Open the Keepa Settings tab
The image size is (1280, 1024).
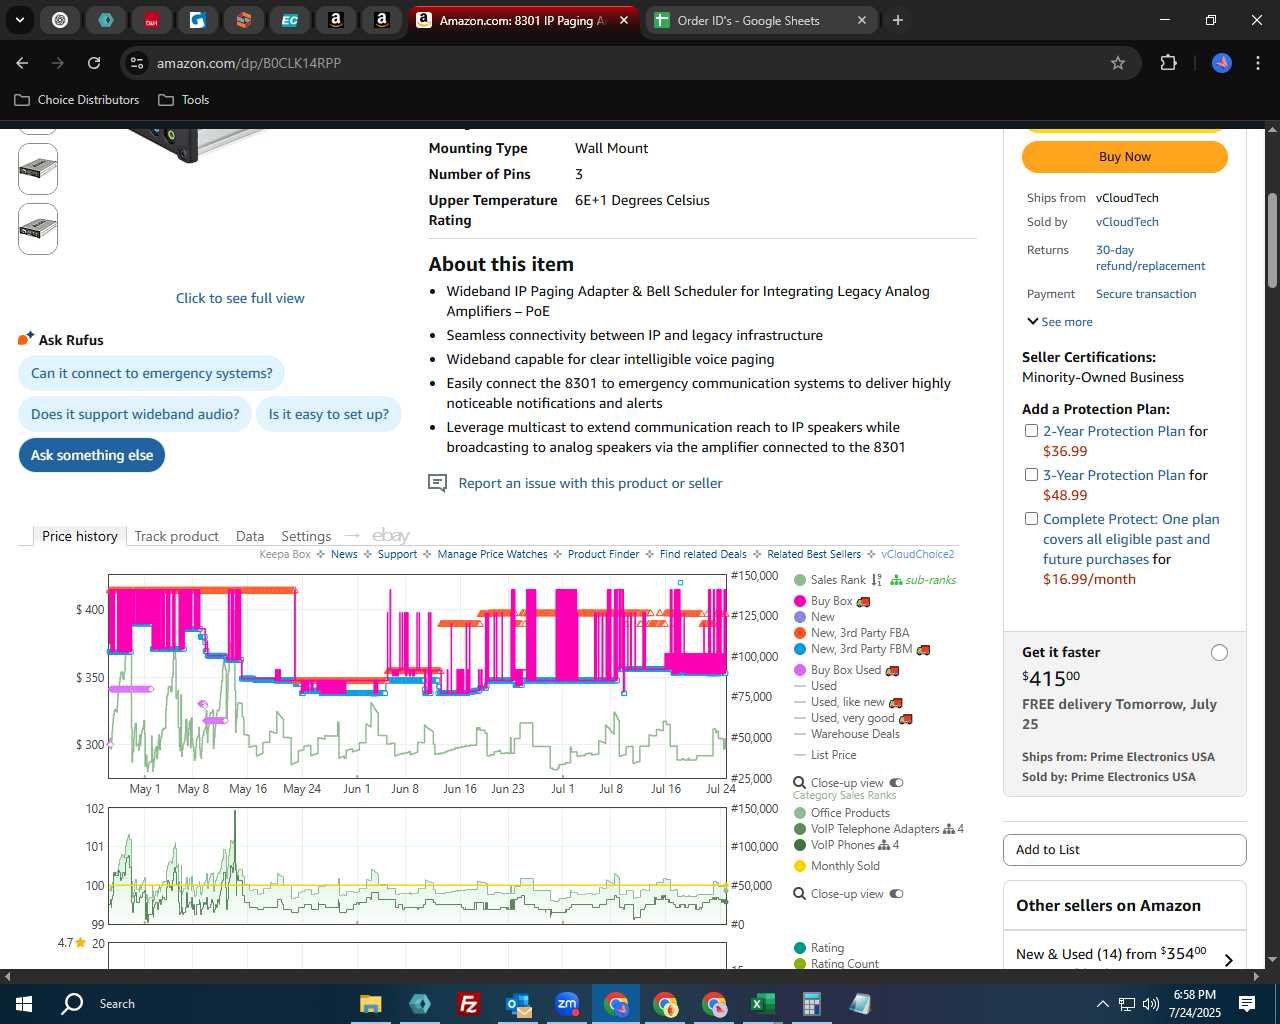coord(306,536)
